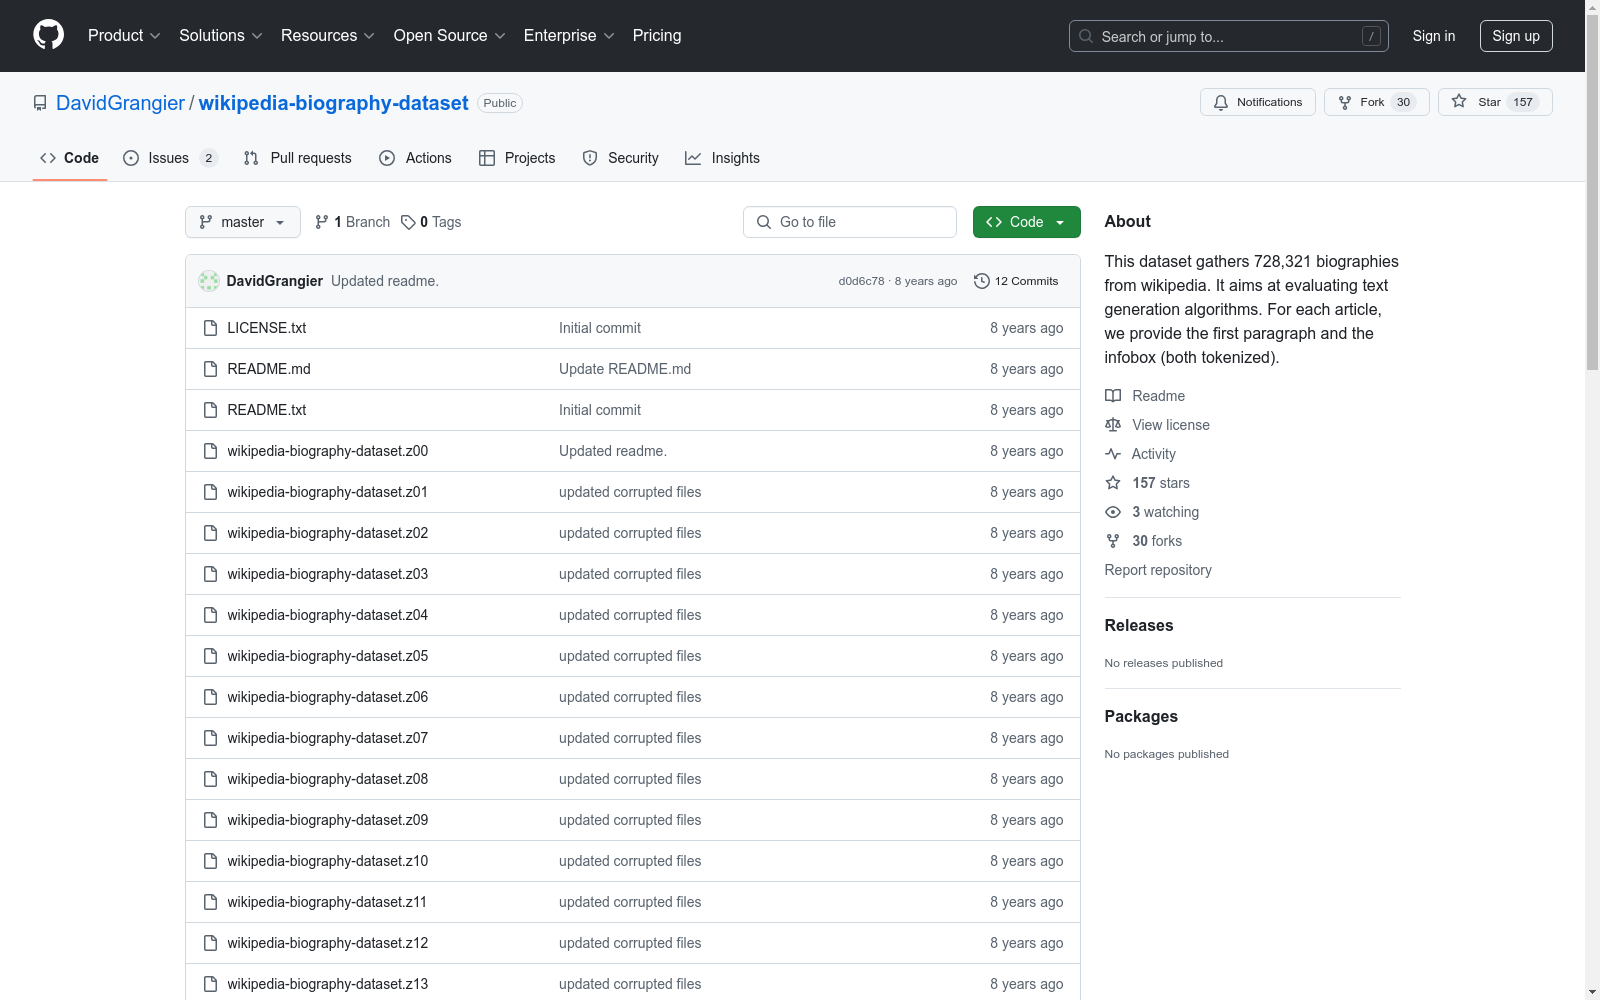Screen dimensions: 1600x1000
Task: View the 12 Commits history
Action: 1016,281
